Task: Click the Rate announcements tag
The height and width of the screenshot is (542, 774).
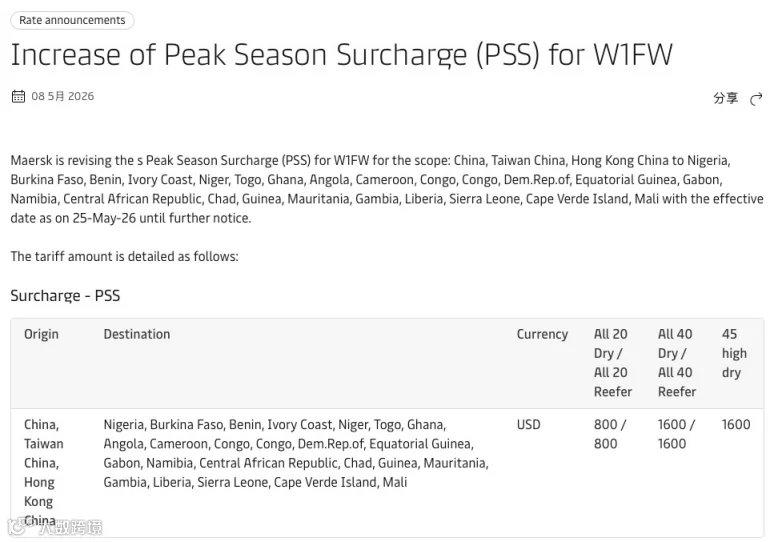Action: 72,20
